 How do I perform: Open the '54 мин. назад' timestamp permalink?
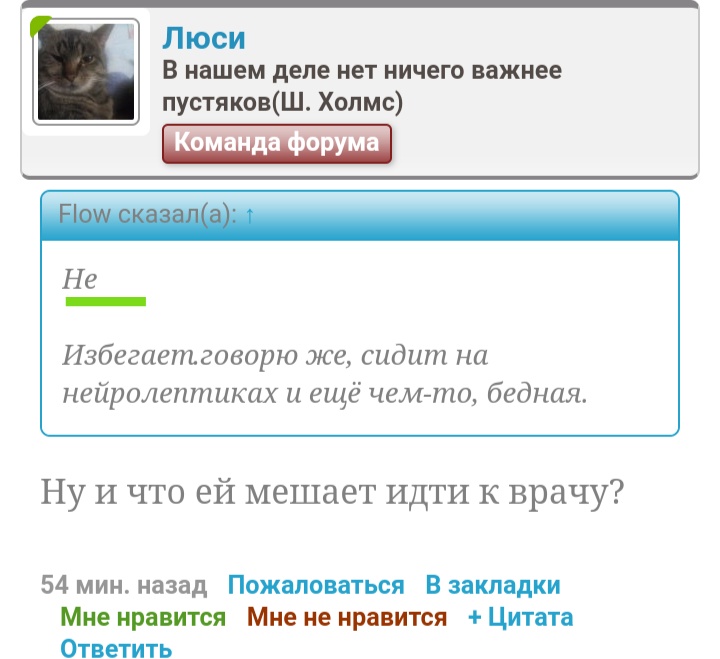pyautogui.click(x=124, y=585)
